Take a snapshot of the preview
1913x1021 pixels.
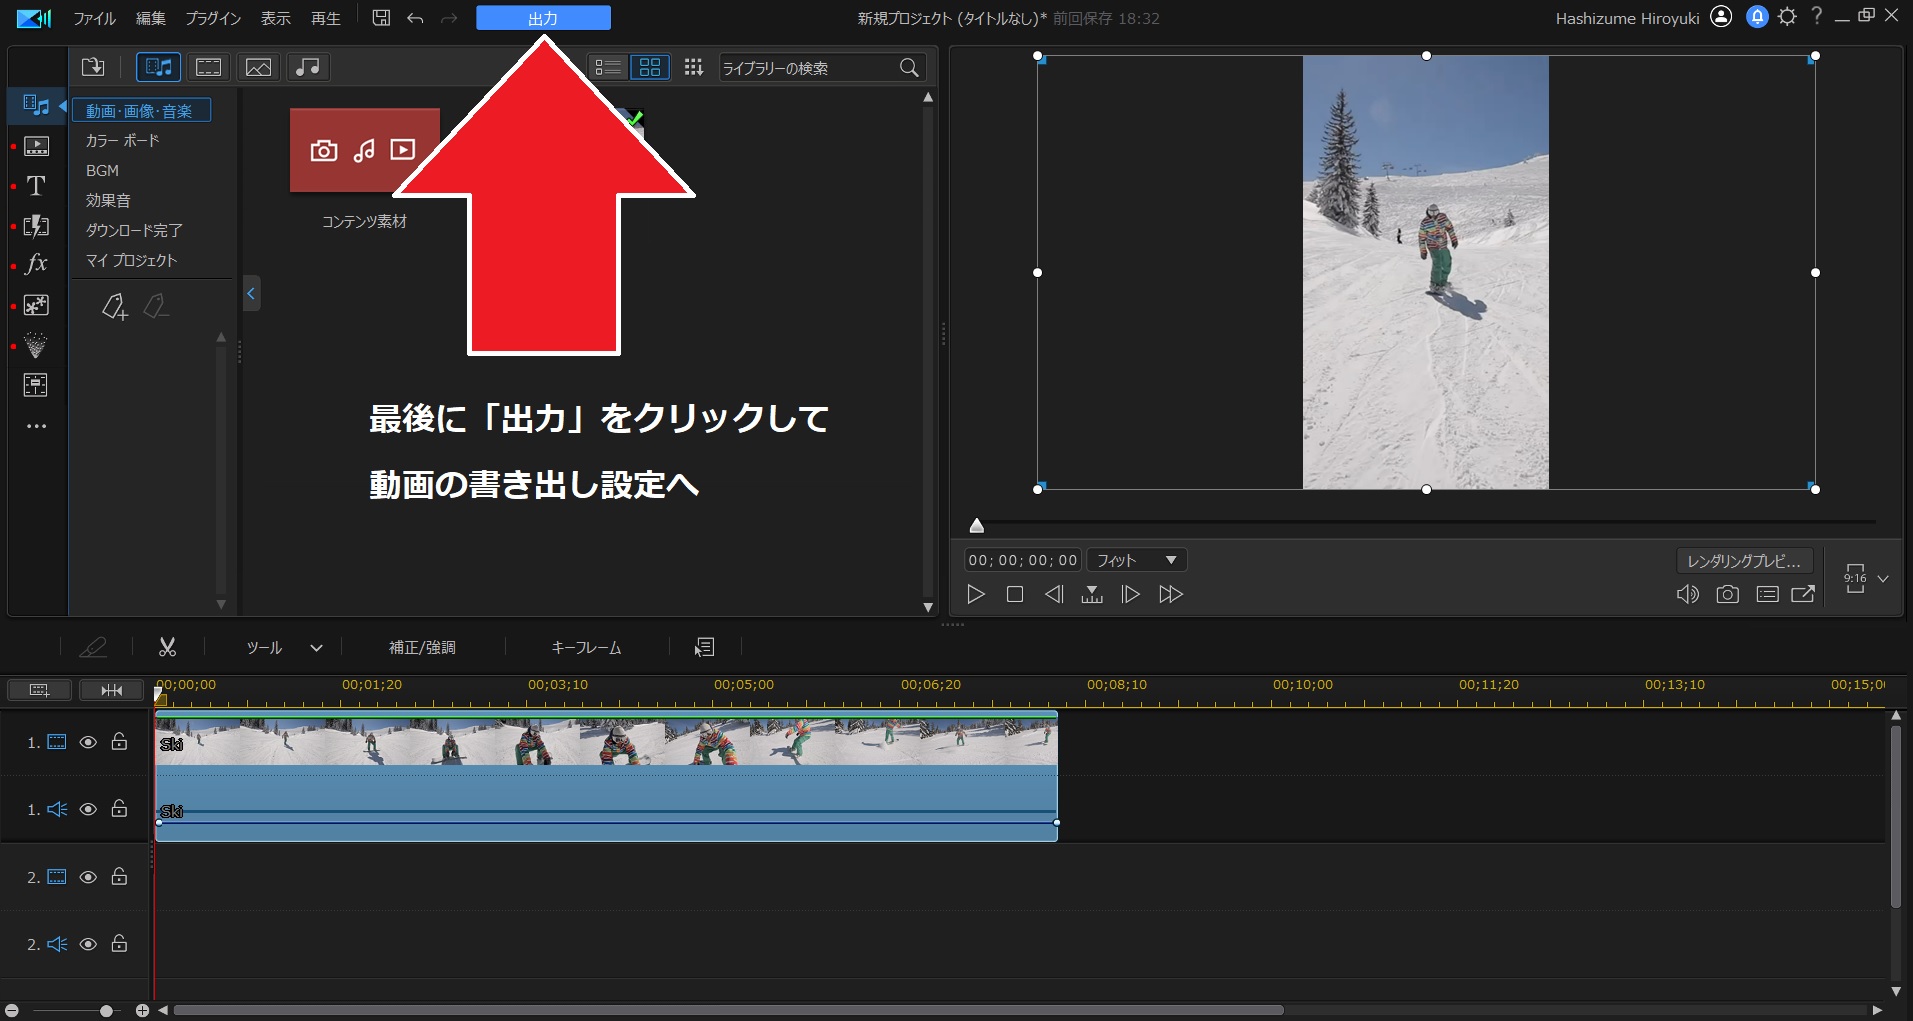click(1727, 594)
